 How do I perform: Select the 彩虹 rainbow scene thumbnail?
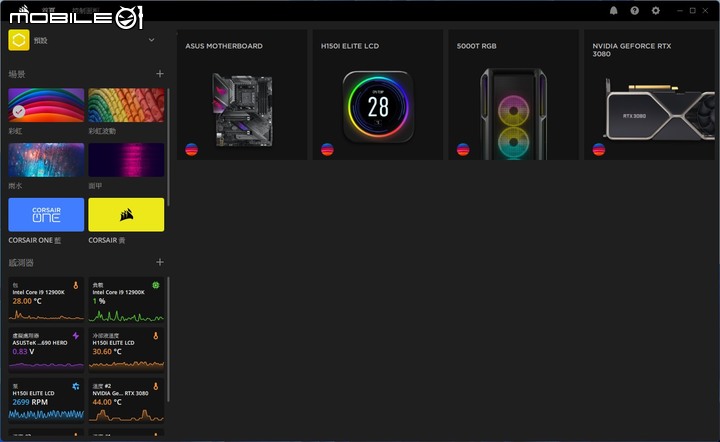(x=46, y=105)
